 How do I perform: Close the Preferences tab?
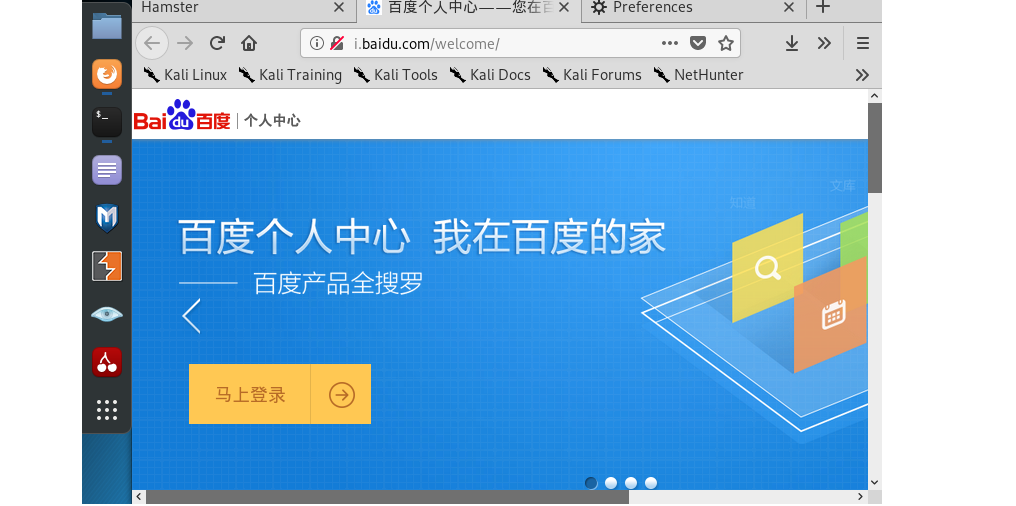point(789,8)
